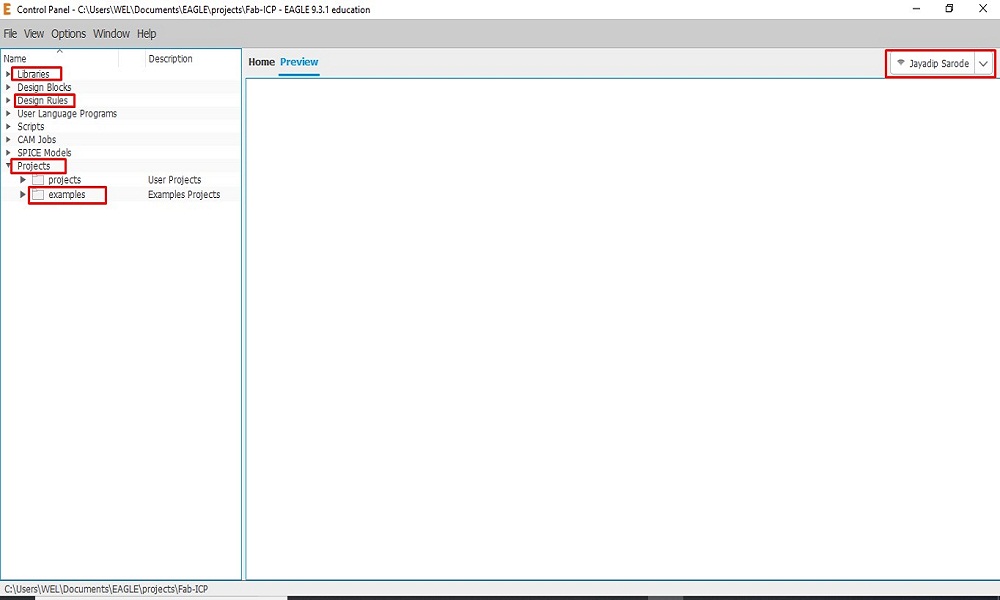Minimize the Control Panel window
Image resolution: width=1000 pixels, height=600 pixels.
[916, 9]
